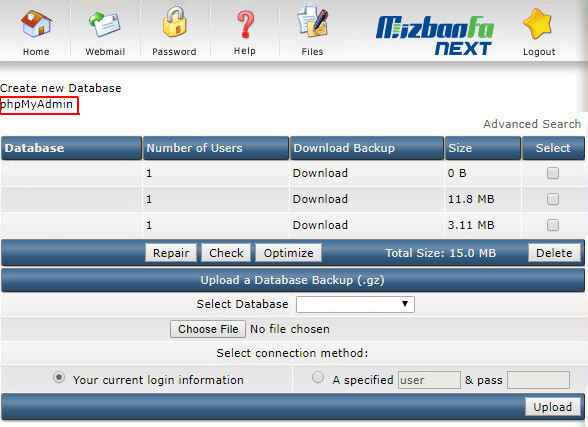Click the Logout star icon
The height and width of the screenshot is (427, 588).
[538, 24]
